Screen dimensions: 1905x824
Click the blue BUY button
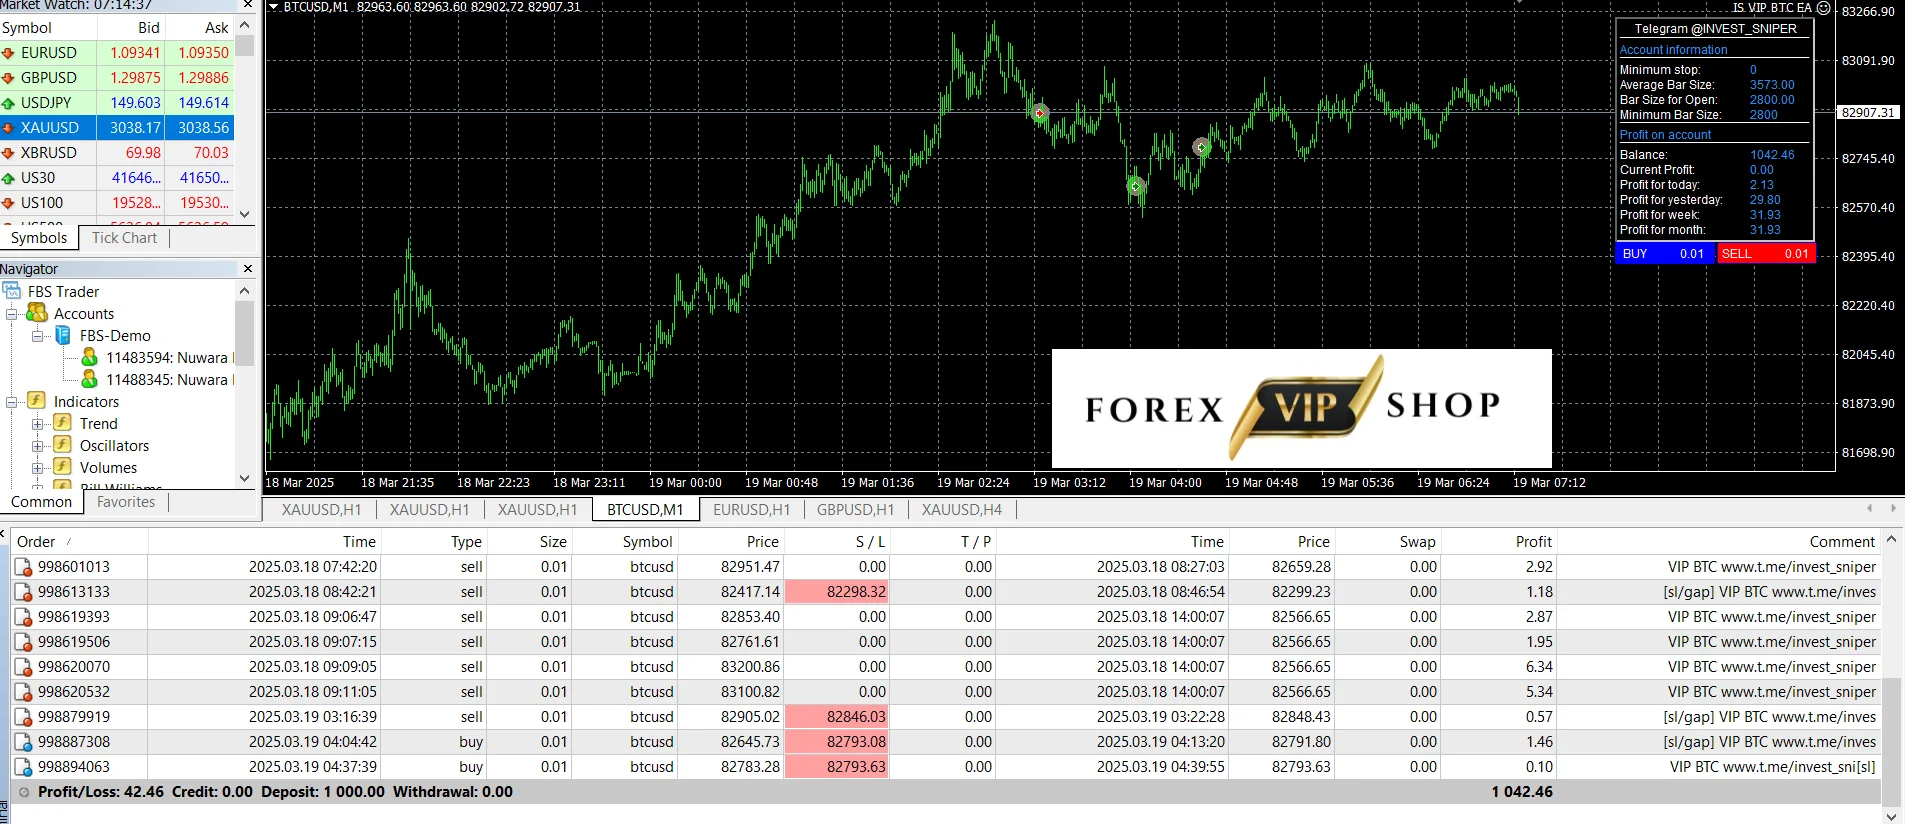(x=1665, y=254)
